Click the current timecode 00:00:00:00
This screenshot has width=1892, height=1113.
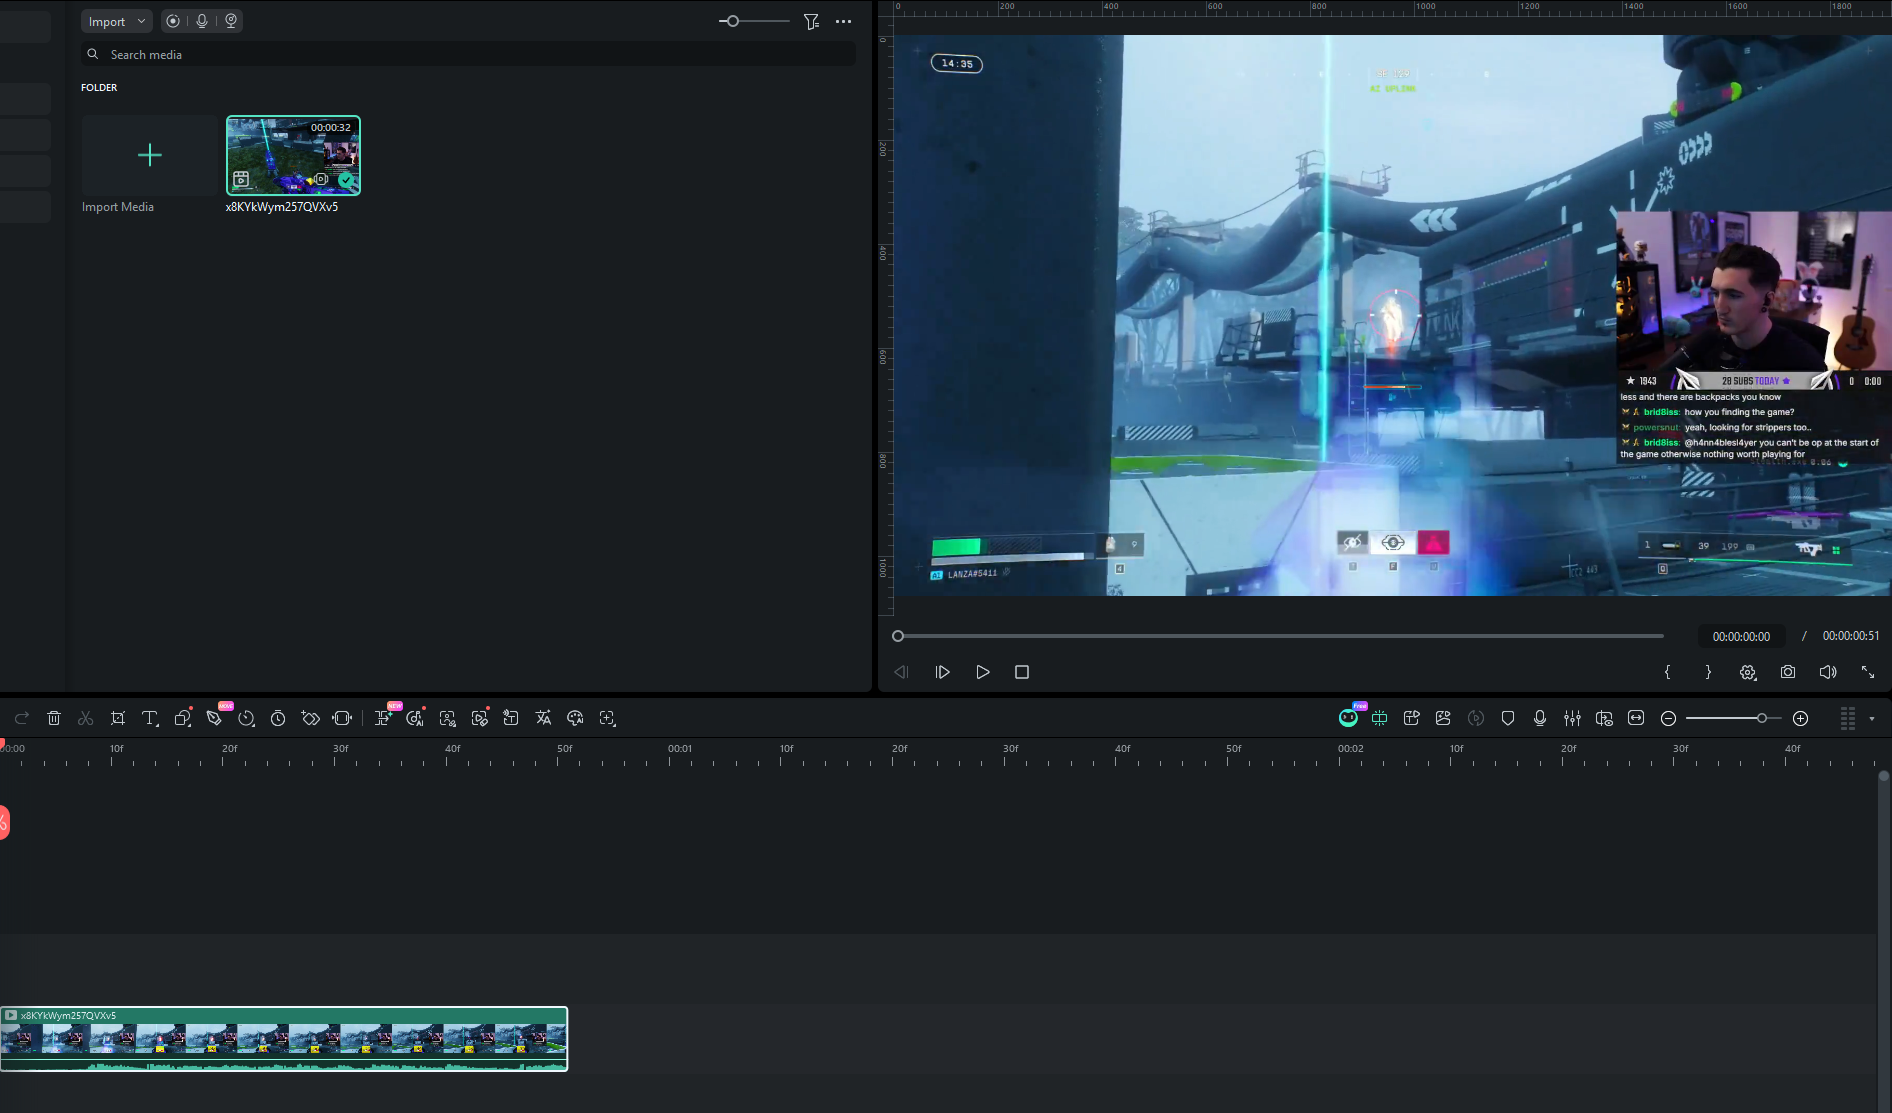tap(1741, 636)
